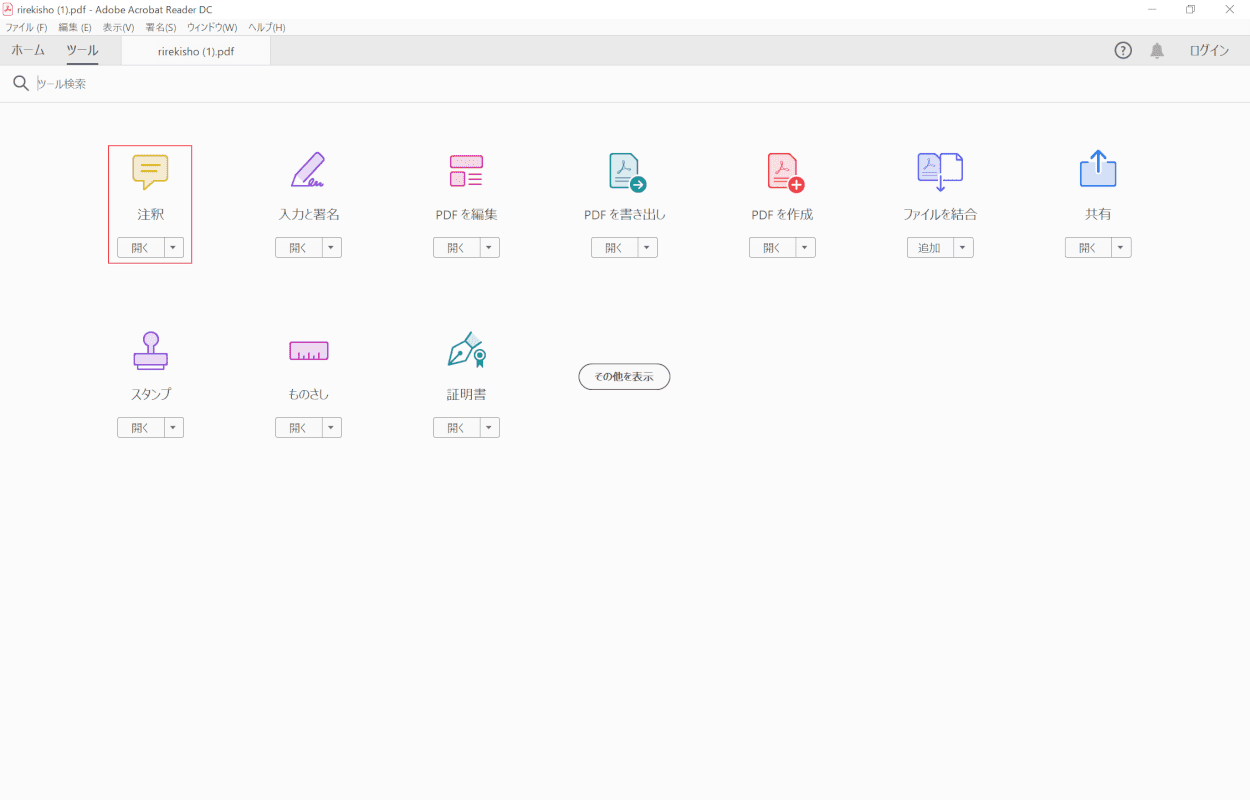Switch to the ツール tab
The width and height of the screenshot is (1250, 800).
pyautogui.click(x=82, y=50)
